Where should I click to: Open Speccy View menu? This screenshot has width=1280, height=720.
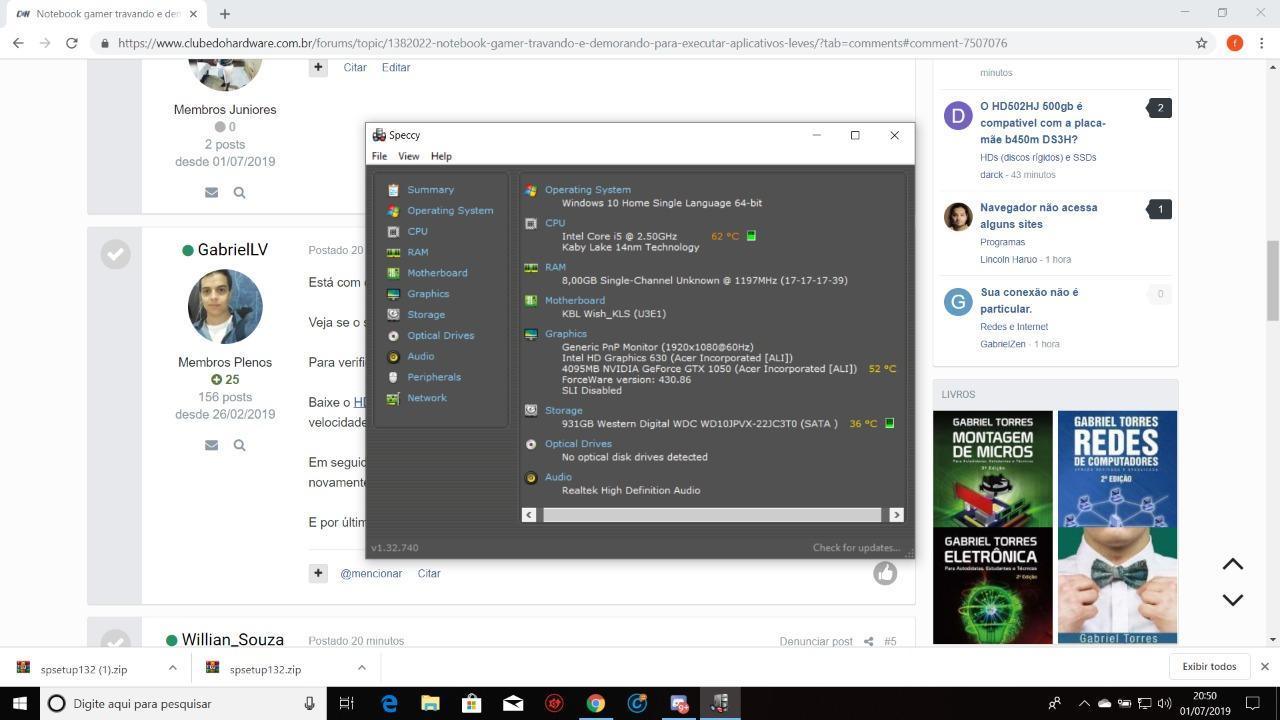[408, 156]
